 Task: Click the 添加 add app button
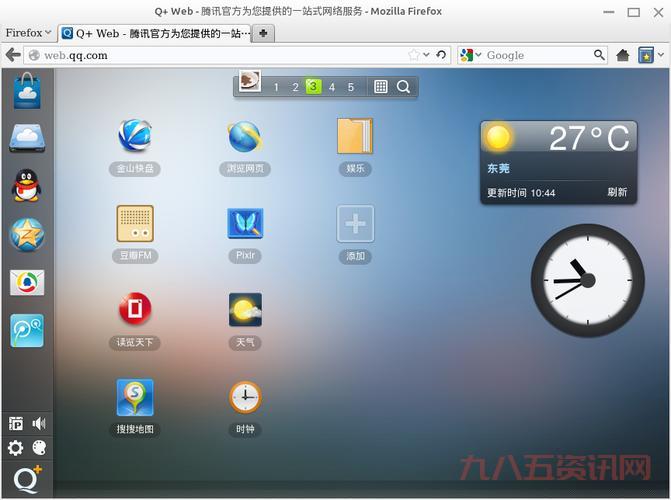(x=355, y=223)
